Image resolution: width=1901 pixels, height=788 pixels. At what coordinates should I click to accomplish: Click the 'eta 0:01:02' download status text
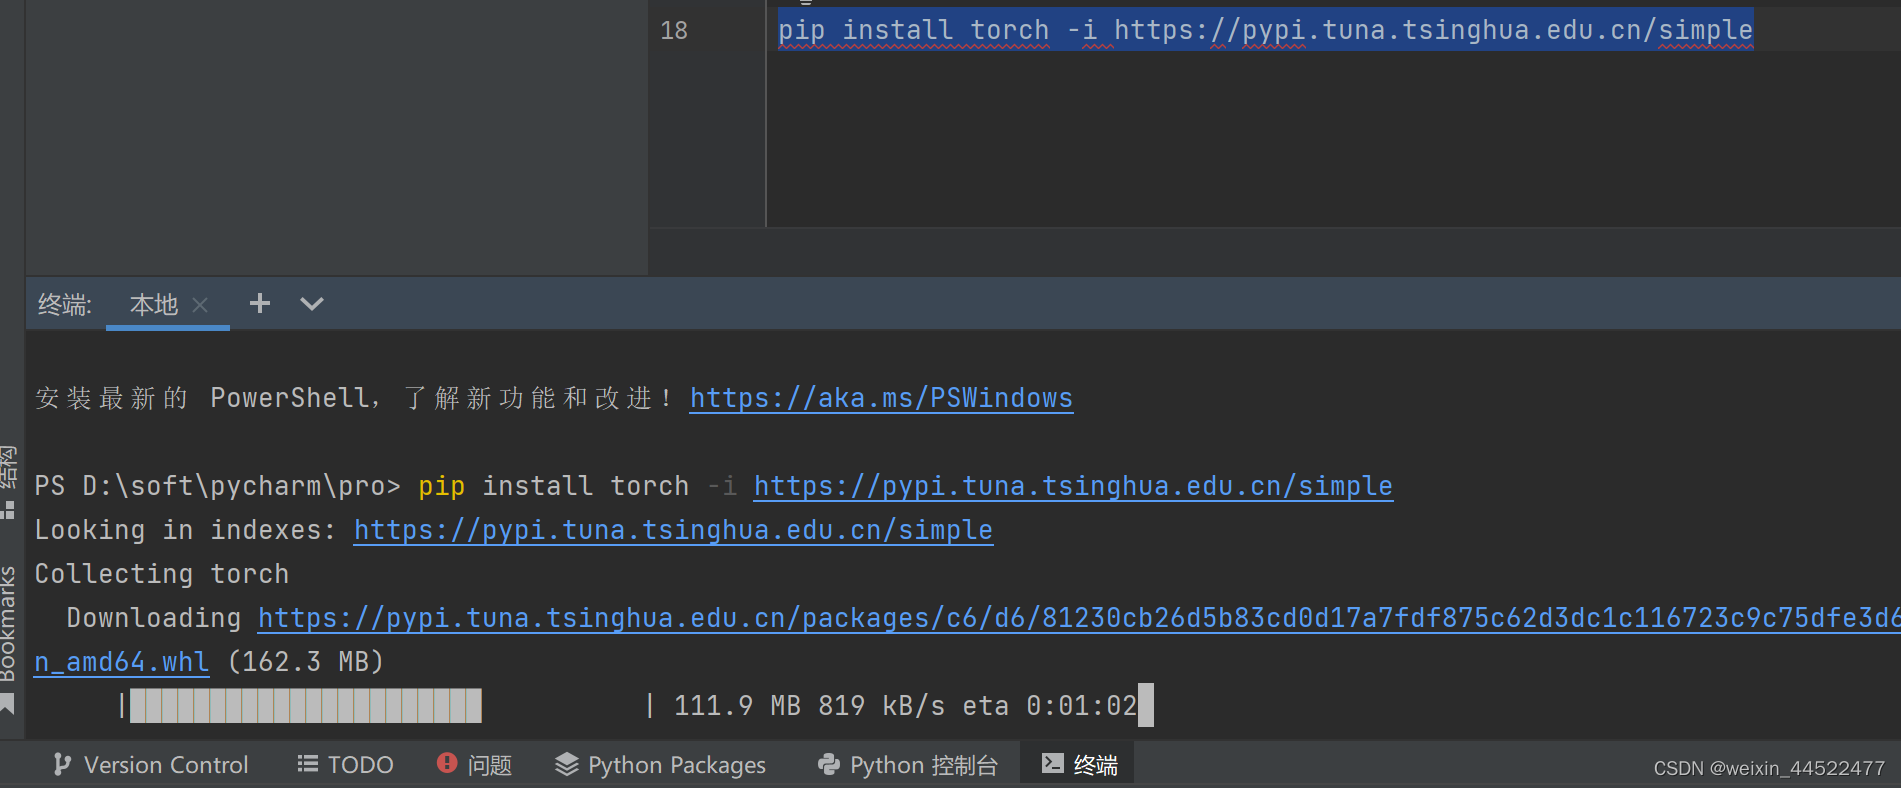coord(1050,706)
